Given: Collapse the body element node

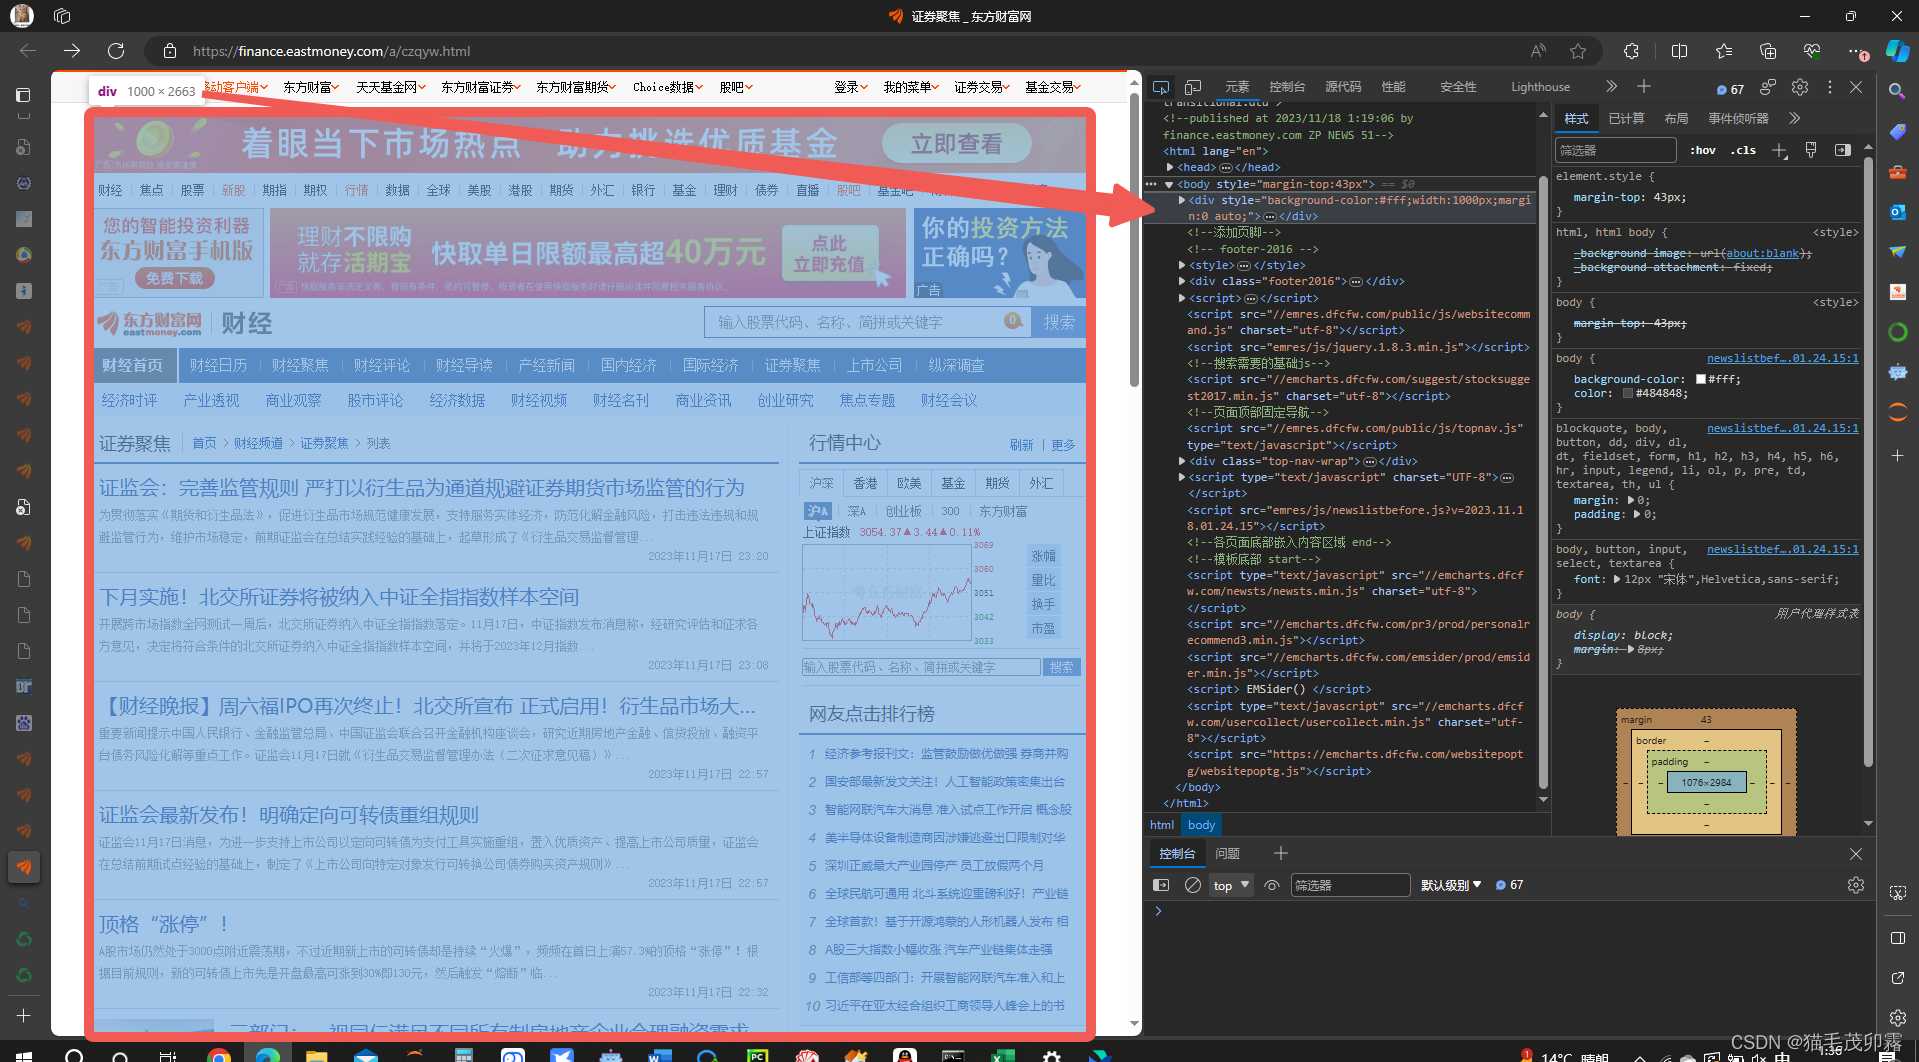Looking at the screenshot, I should coord(1169,184).
